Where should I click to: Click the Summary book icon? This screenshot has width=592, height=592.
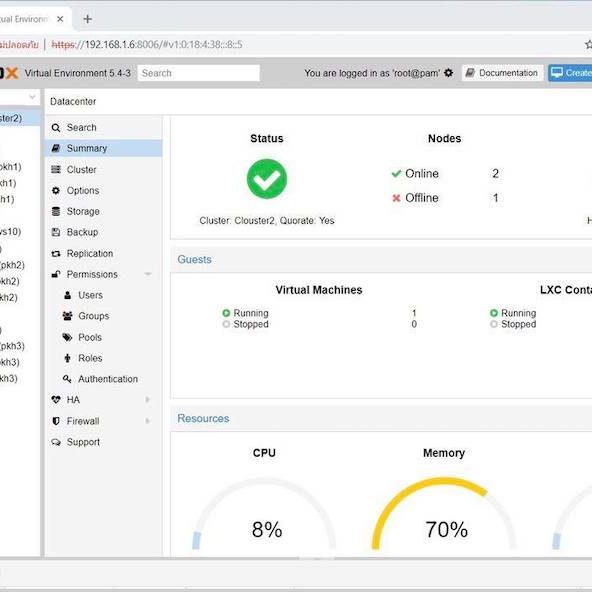(x=56, y=148)
